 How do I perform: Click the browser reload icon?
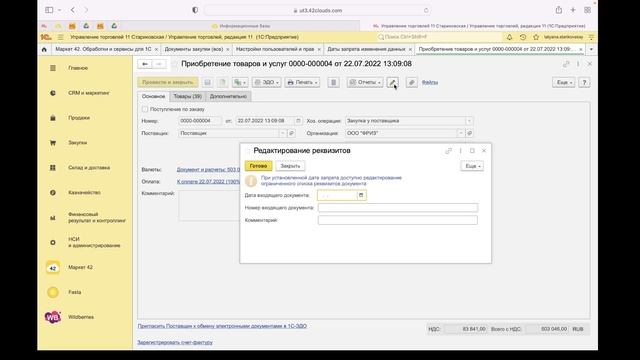426,11
